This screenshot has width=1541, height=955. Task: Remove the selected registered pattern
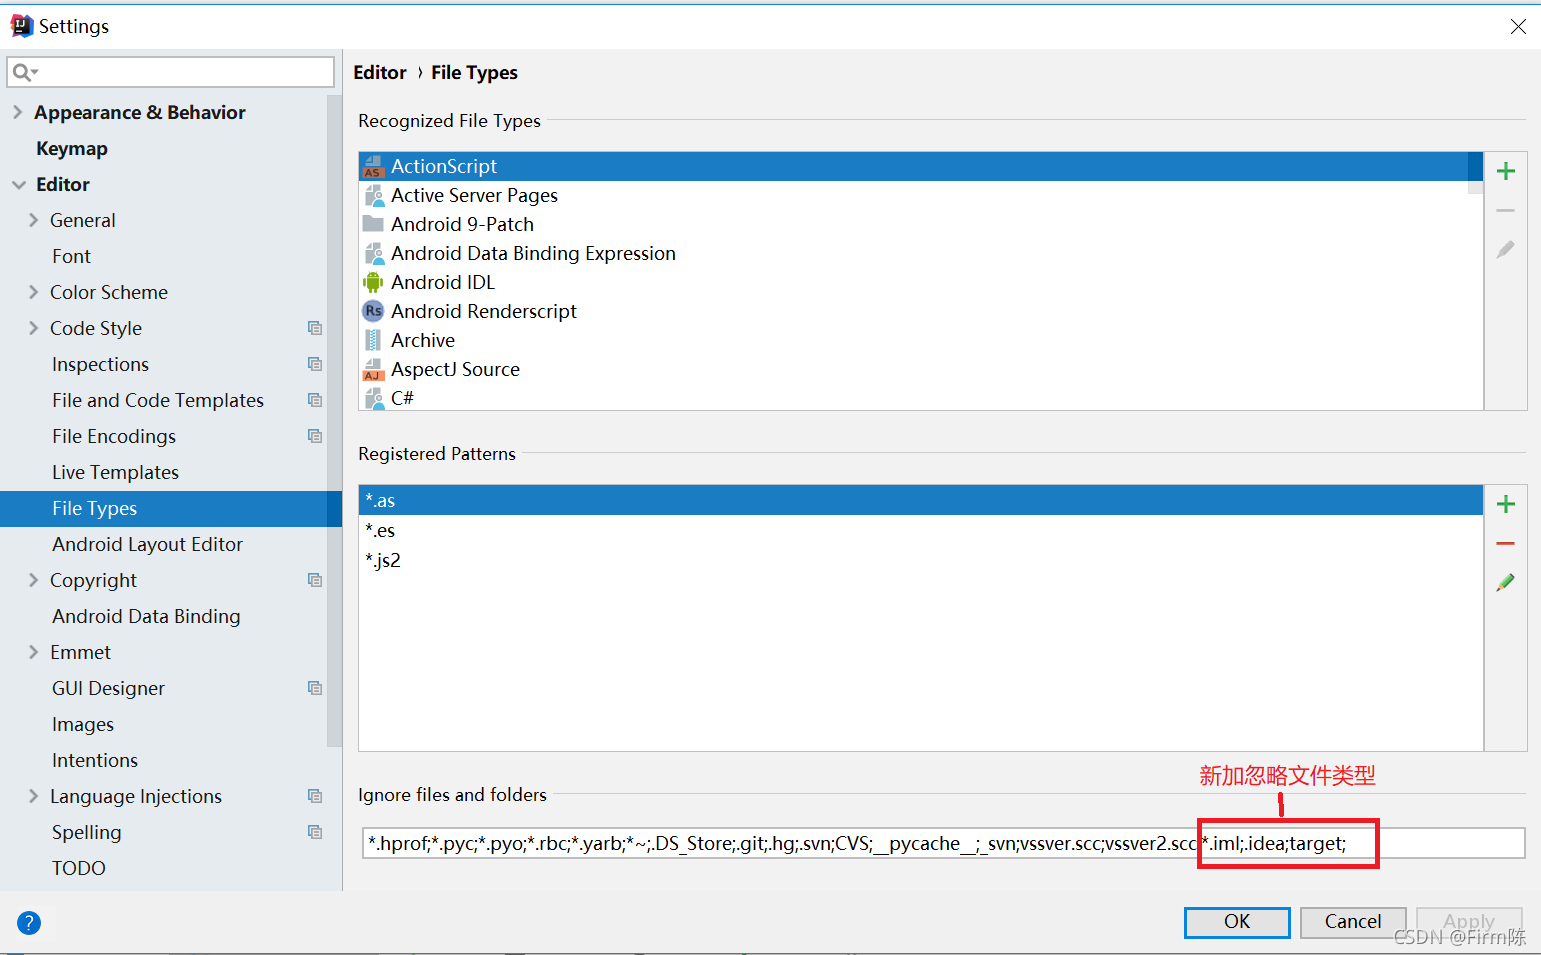(1505, 544)
